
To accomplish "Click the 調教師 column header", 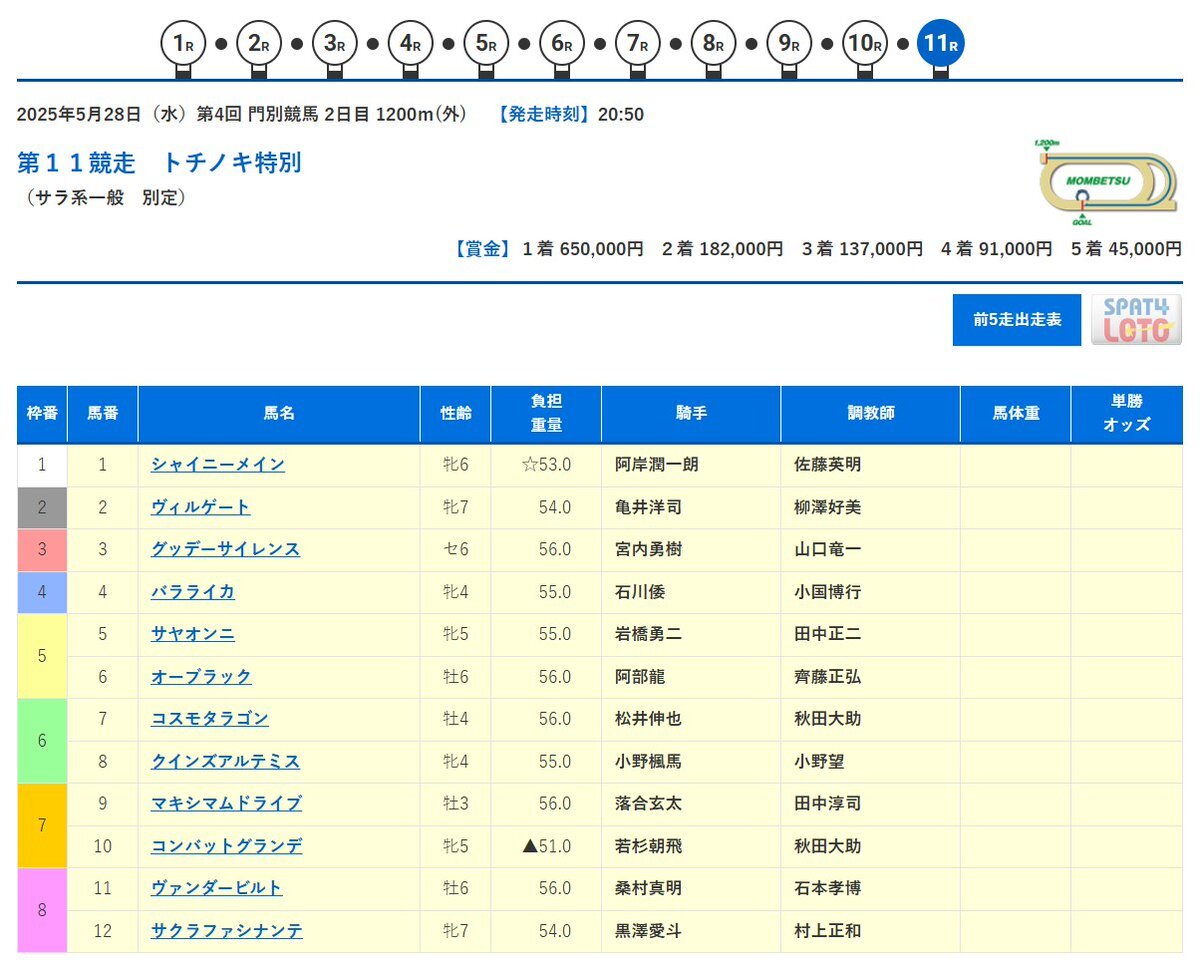I will 871,414.
